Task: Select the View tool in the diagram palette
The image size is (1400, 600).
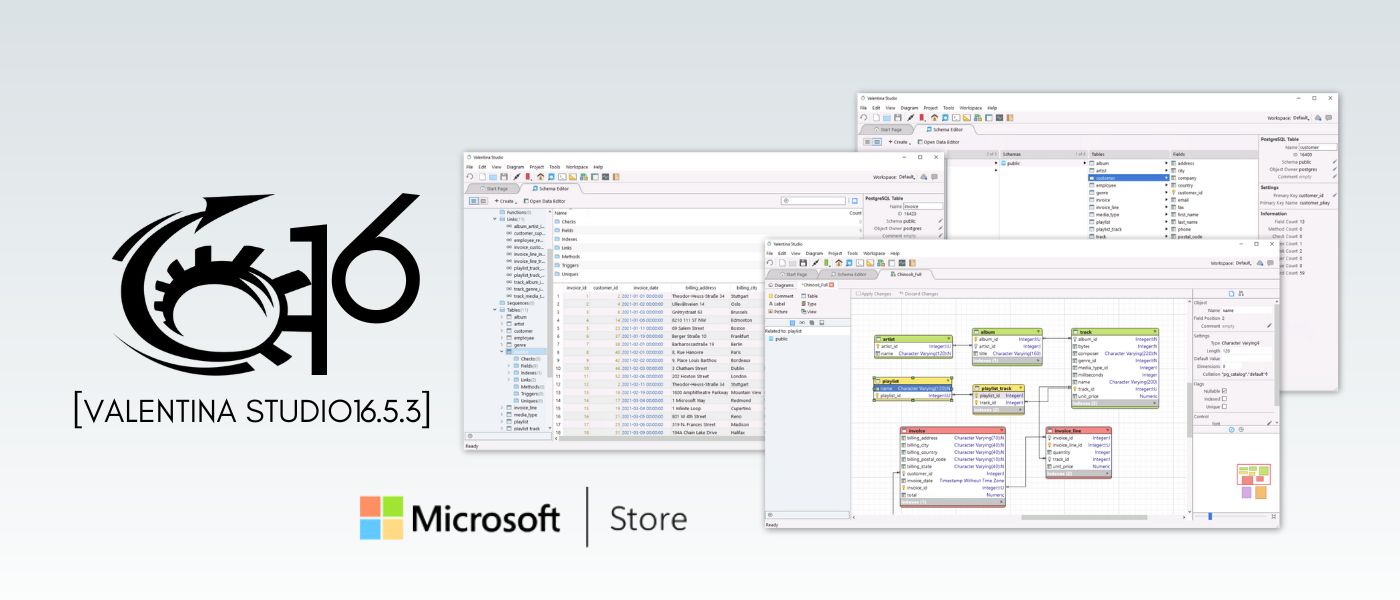Action: (x=808, y=312)
